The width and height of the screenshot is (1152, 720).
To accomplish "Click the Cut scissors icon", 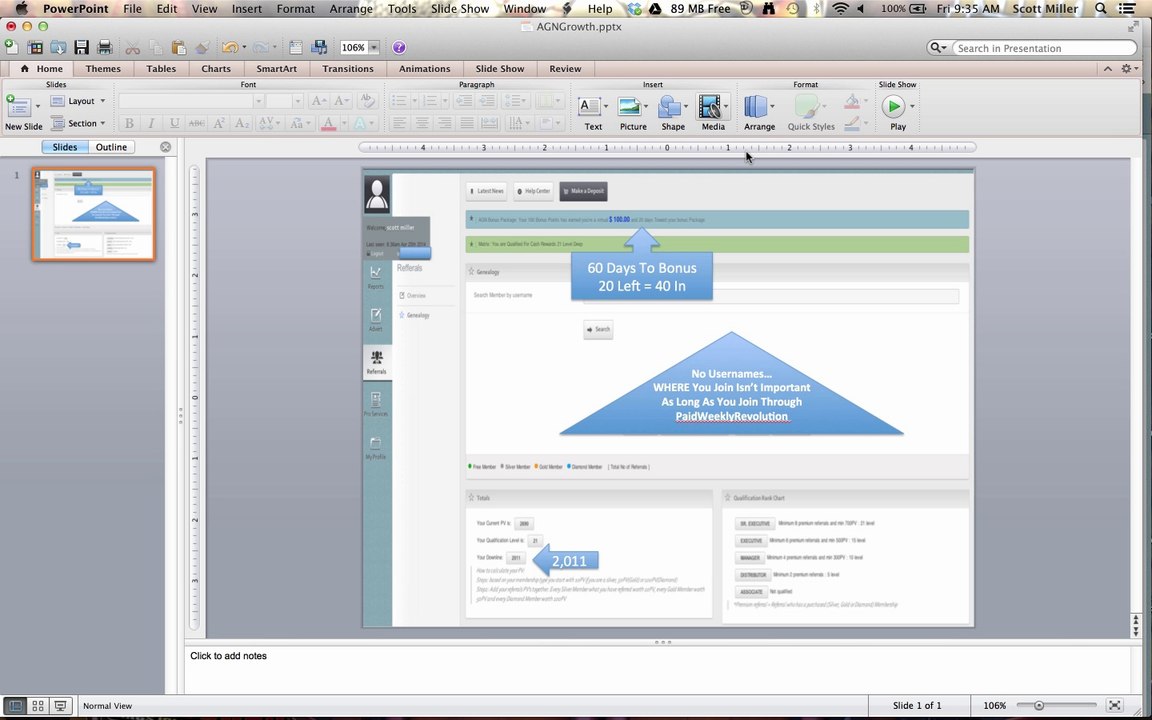I will [132, 47].
